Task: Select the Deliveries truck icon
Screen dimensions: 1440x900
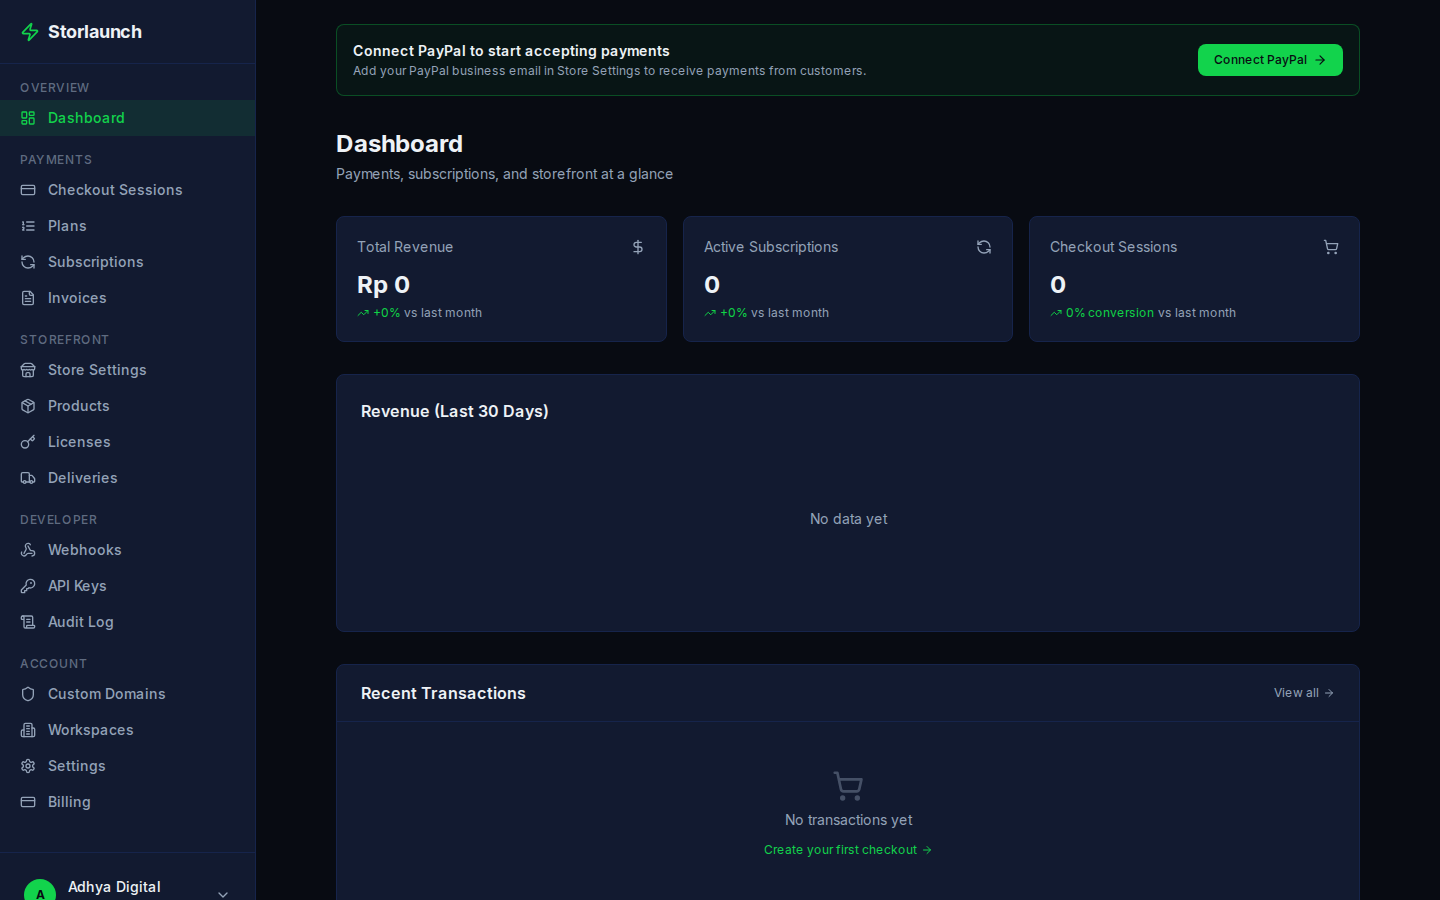Action: 27,477
